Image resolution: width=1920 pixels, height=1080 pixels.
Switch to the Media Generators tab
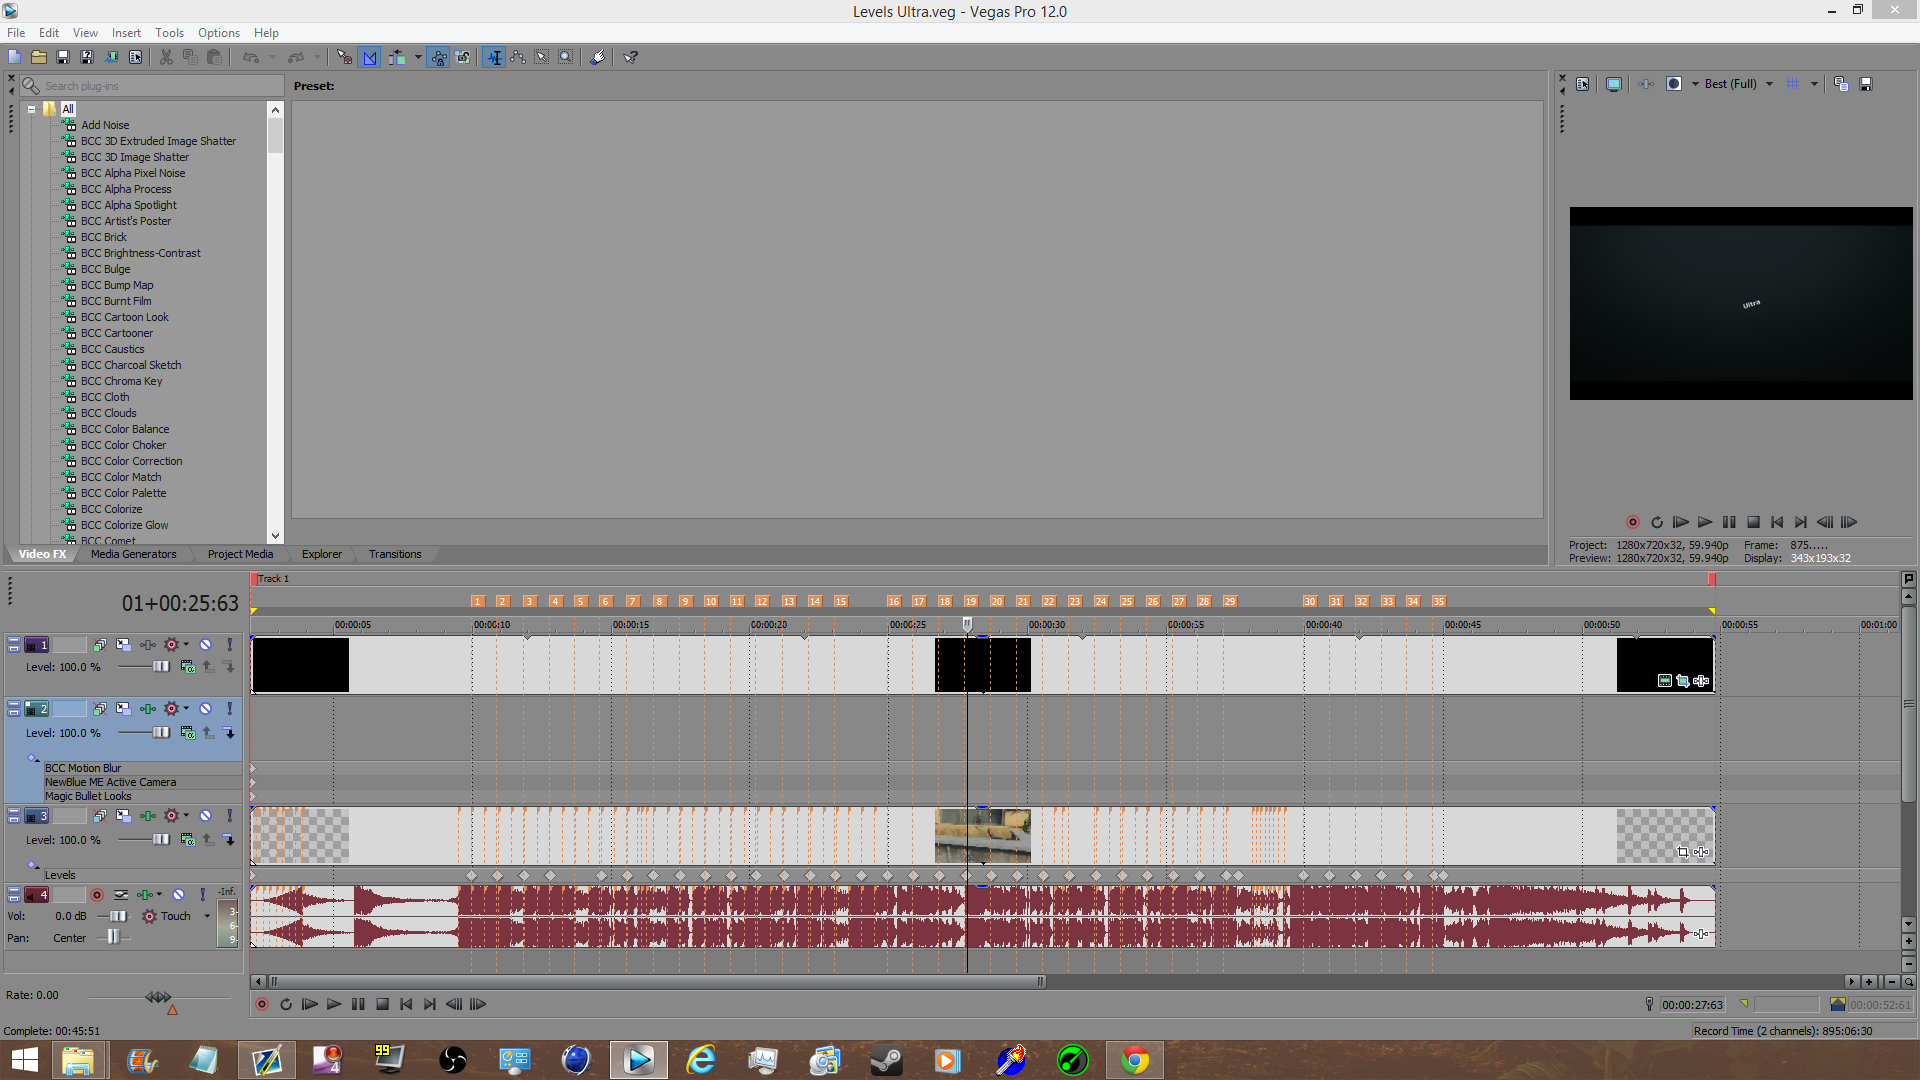[x=133, y=554]
